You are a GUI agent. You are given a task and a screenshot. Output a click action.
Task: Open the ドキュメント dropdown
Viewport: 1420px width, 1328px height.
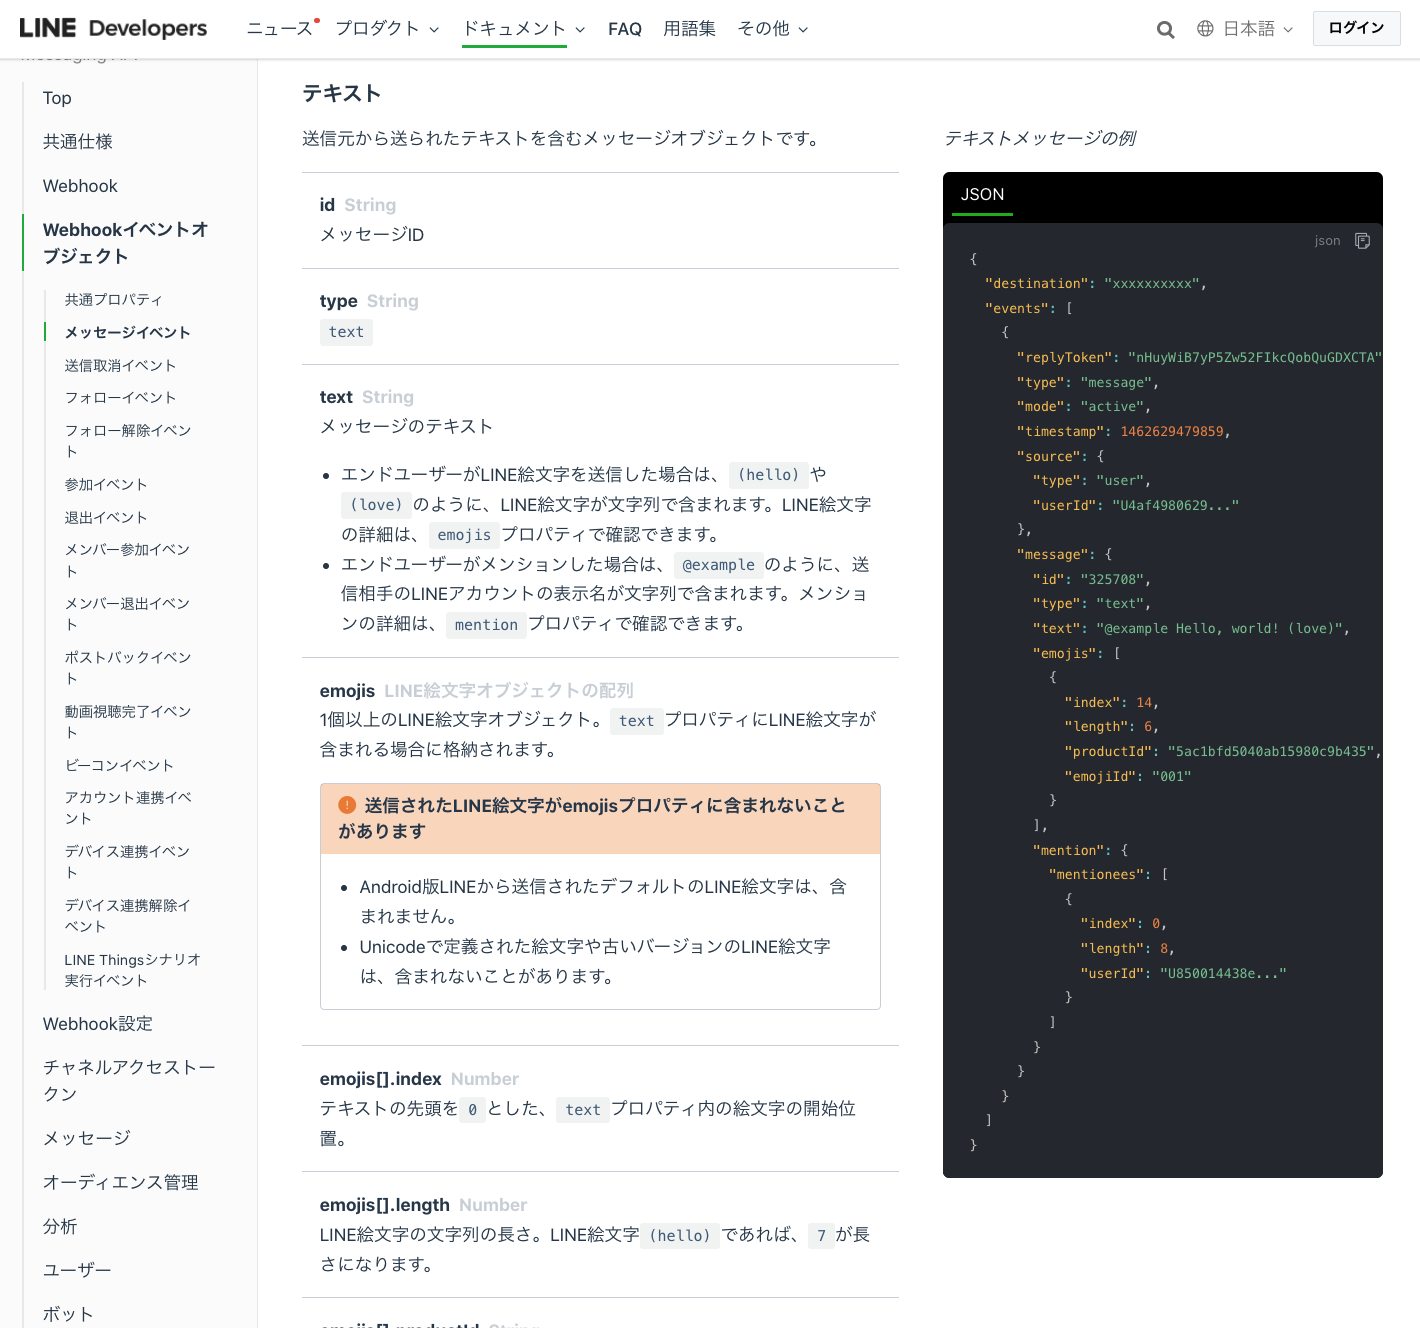point(515,29)
